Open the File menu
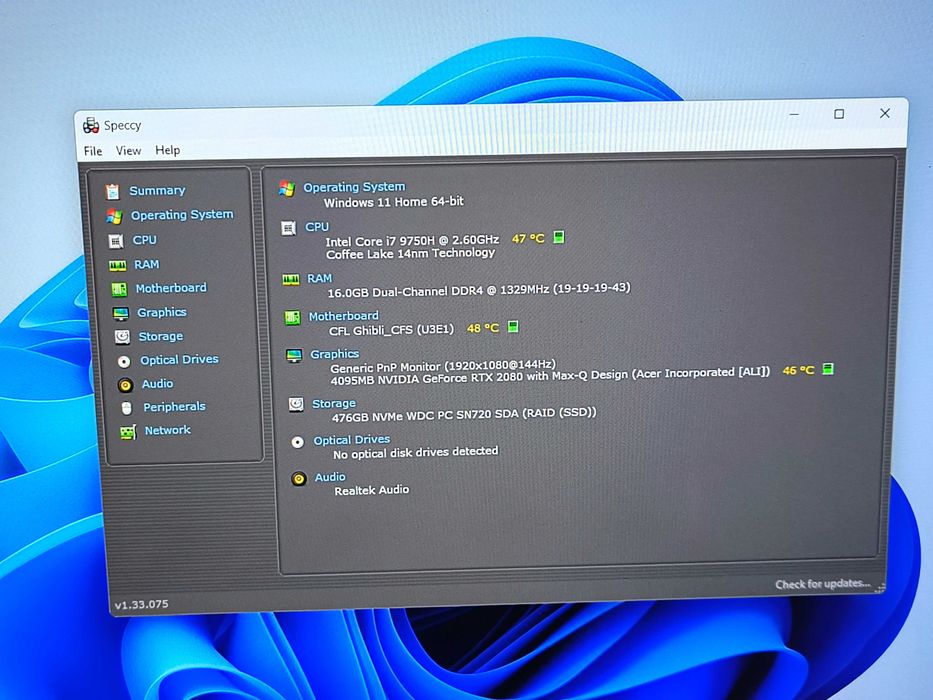The image size is (933, 700). pyautogui.click(x=93, y=151)
